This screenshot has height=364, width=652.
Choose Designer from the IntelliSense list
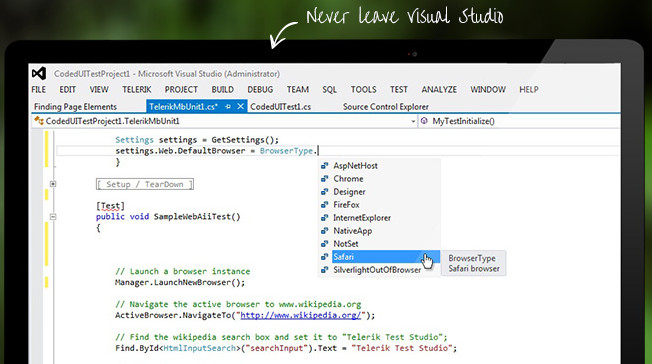point(349,192)
